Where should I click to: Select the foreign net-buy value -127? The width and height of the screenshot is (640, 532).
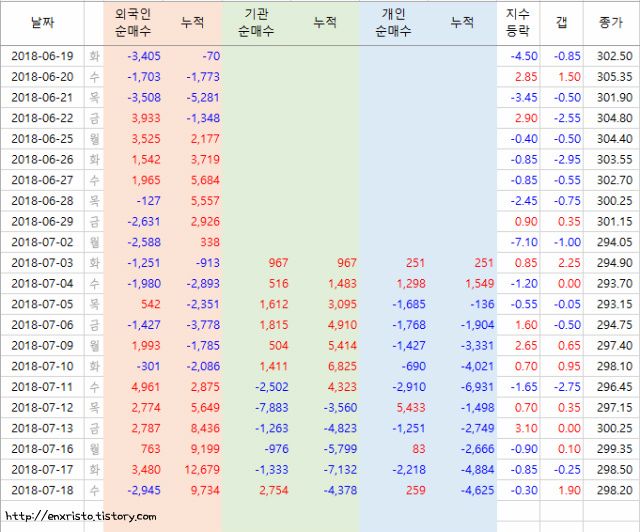(149, 200)
